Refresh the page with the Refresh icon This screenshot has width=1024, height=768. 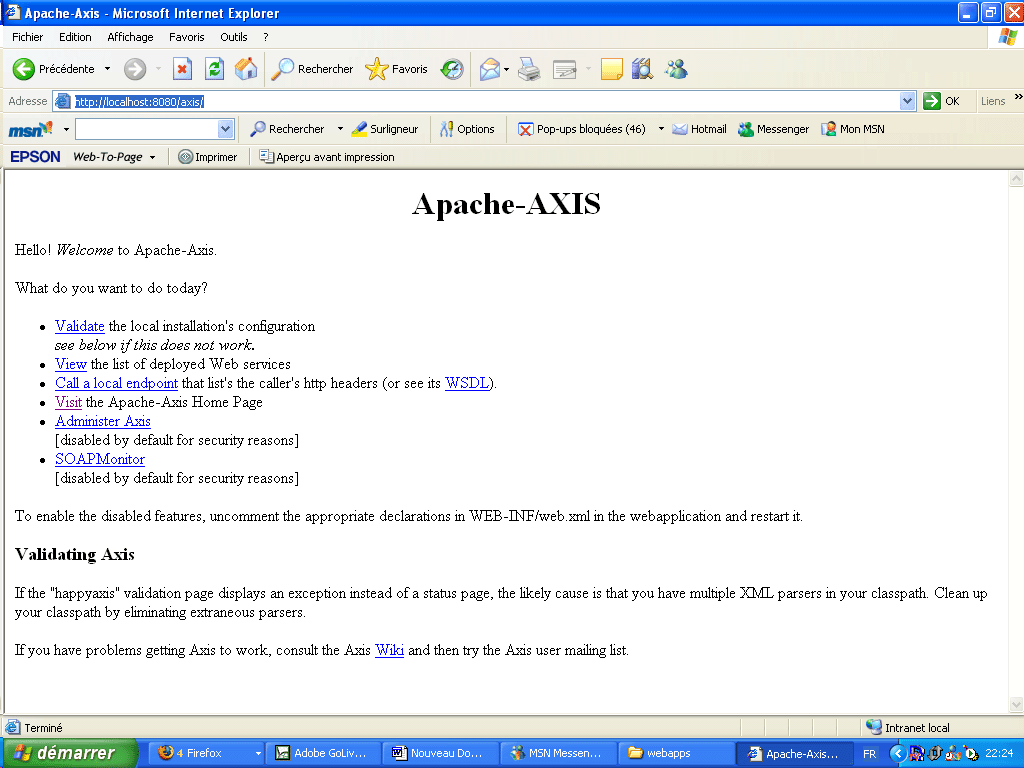tap(214, 69)
